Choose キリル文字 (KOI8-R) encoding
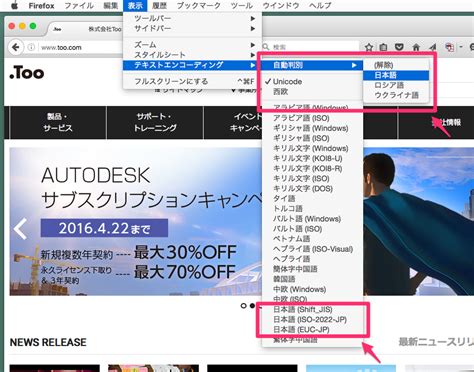This screenshot has height=372, width=474. coord(312,169)
